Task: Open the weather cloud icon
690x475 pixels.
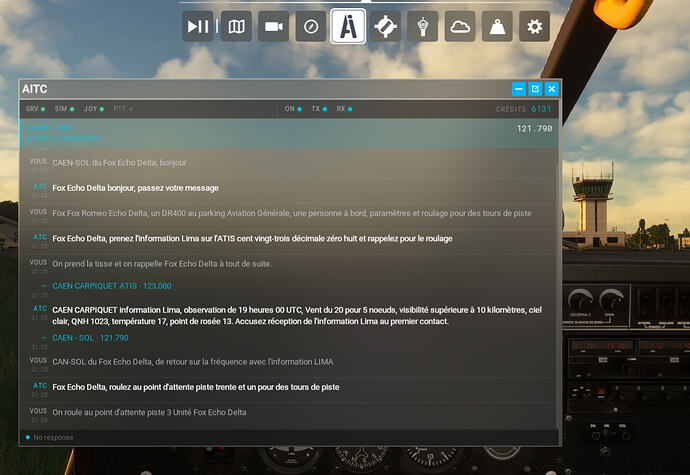Action: 460,27
